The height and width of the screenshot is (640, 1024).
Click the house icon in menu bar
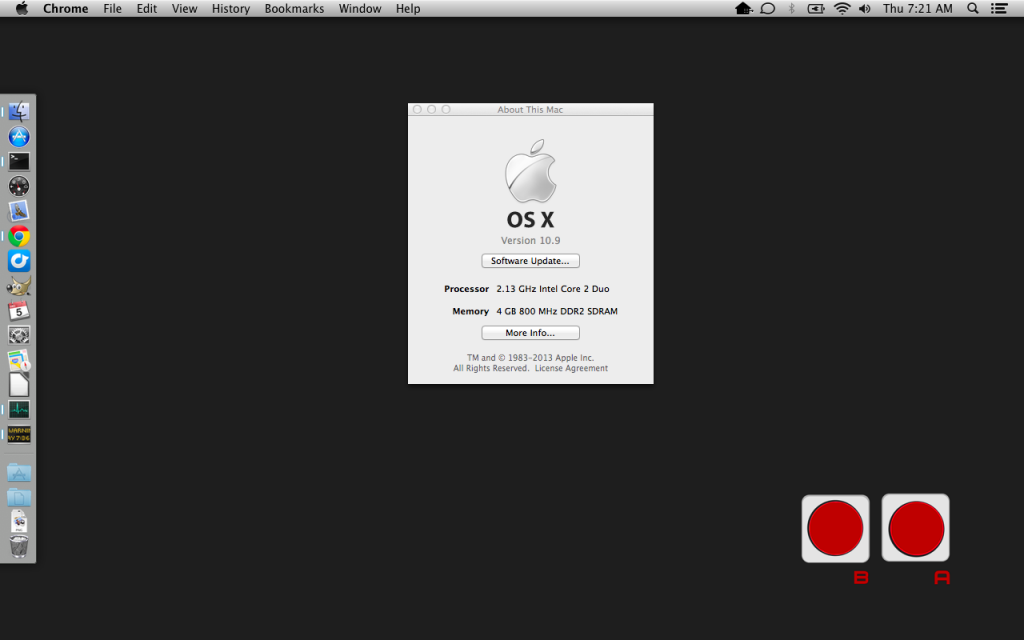(743, 8)
